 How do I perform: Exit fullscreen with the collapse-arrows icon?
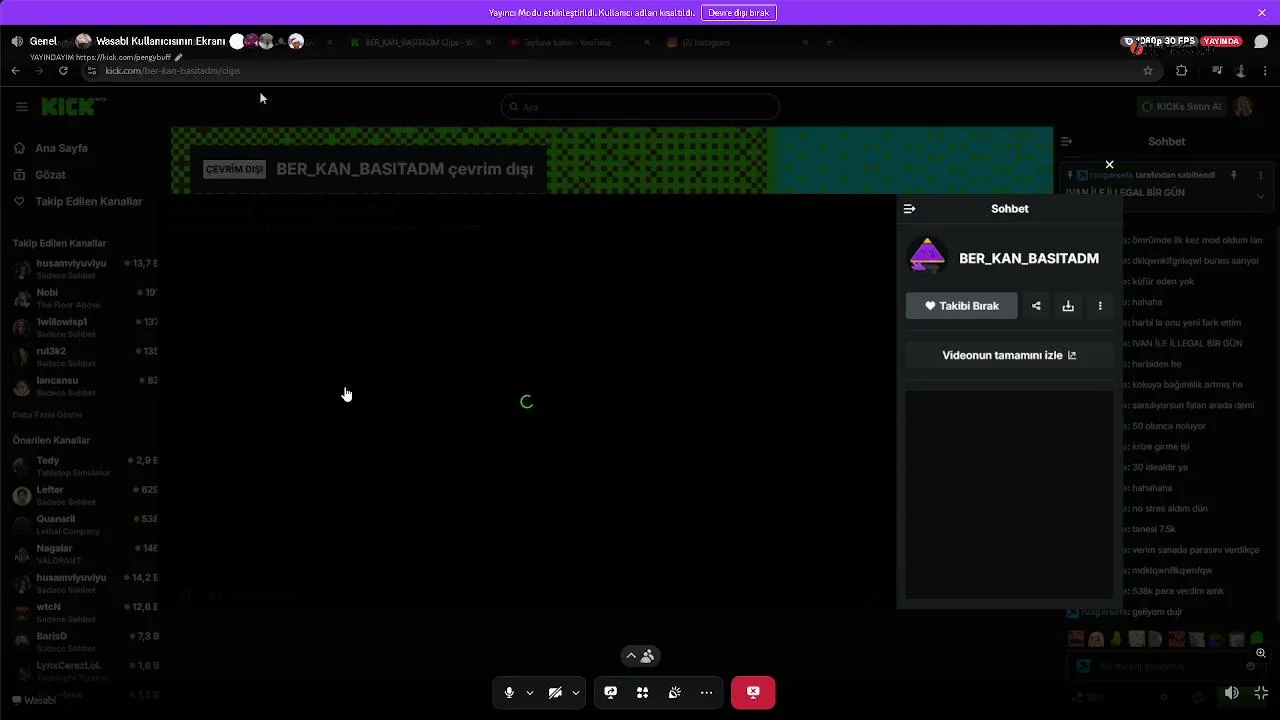(x=1261, y=693)
